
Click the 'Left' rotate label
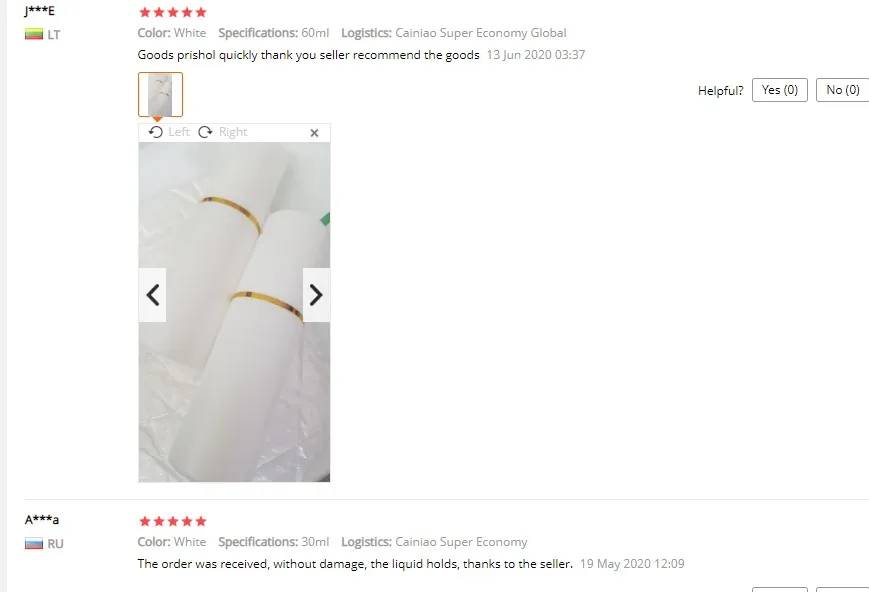click(x=179, y=132)
